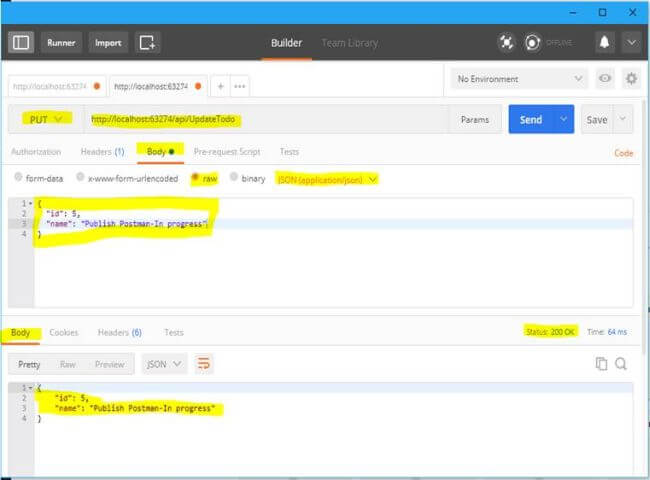Screen dimensions: 650x480
Task: Open manage environments gear icon
Action: 631,78
